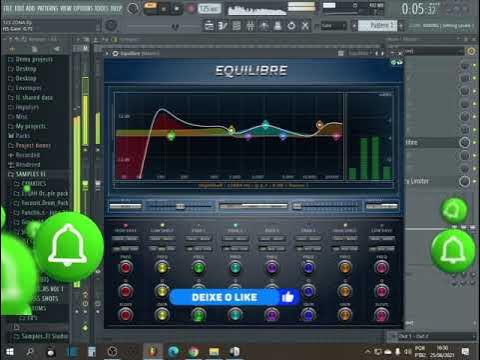Viewport: 480px width, 360px height.
Task: Open the Pattern 1 selector
Action: (x=378, y=26)
